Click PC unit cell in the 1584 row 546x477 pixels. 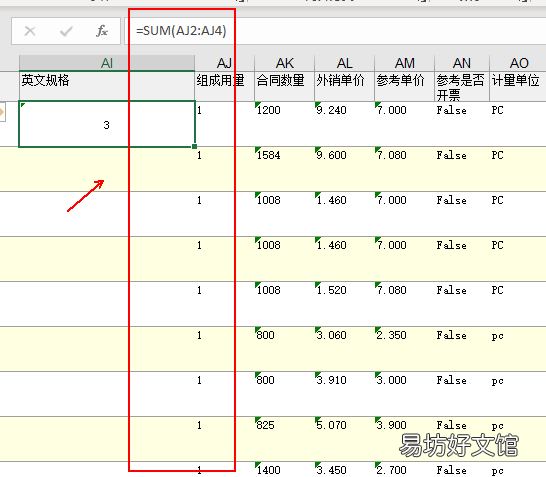518,169
